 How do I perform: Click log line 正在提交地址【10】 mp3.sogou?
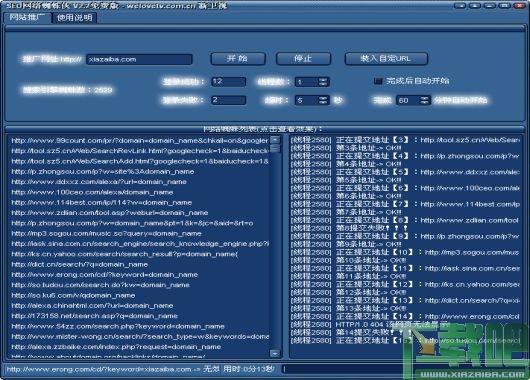tap(405, 253)
